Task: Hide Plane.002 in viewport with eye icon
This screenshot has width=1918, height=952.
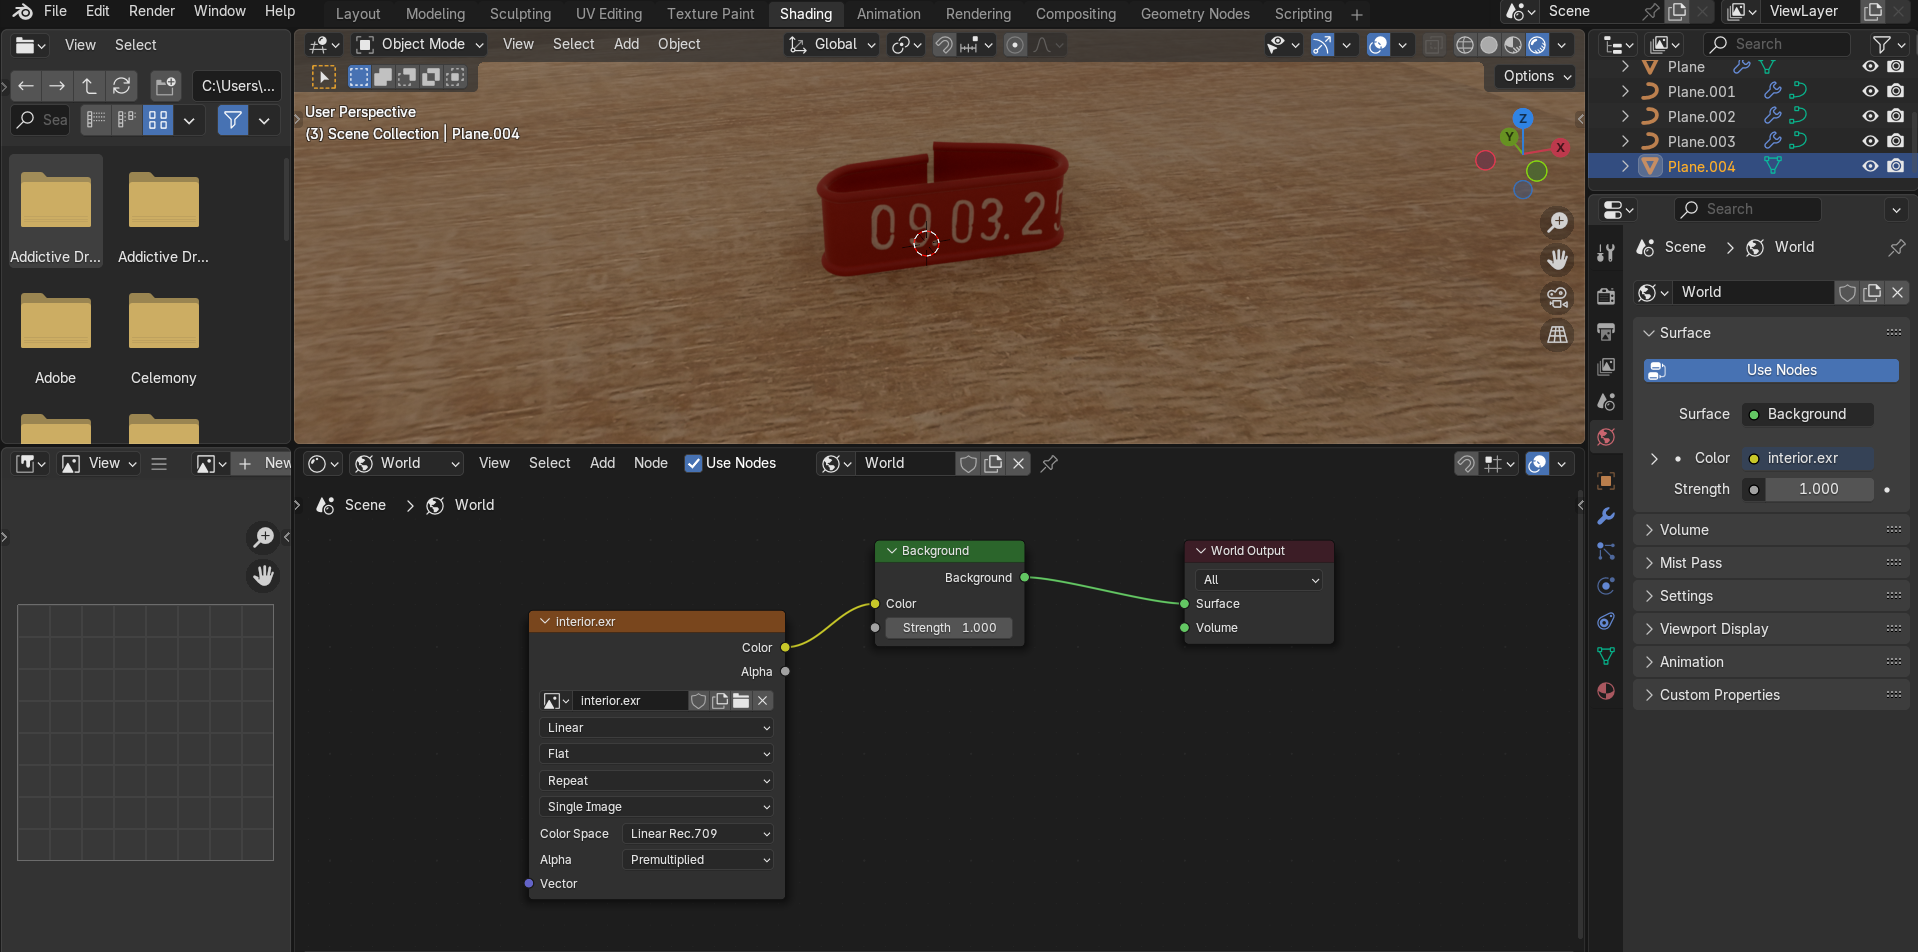Action: click(1869, 116)
